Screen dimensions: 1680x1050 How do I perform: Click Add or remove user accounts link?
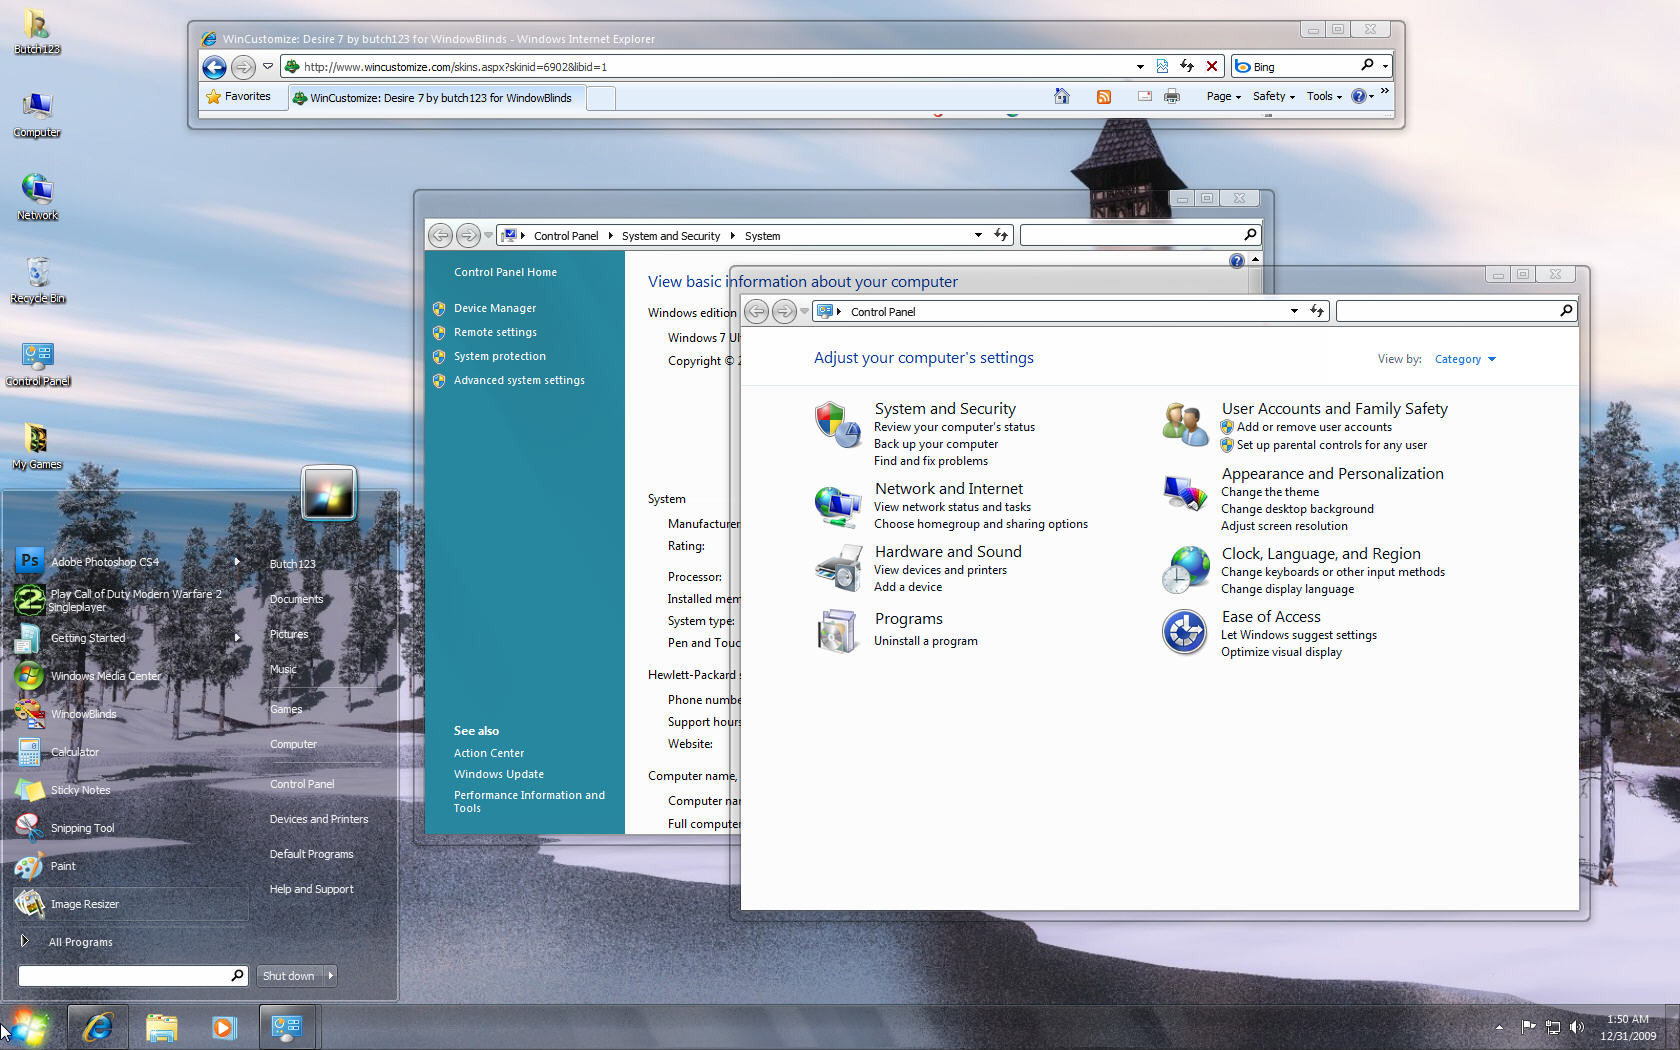point(1314,427)
